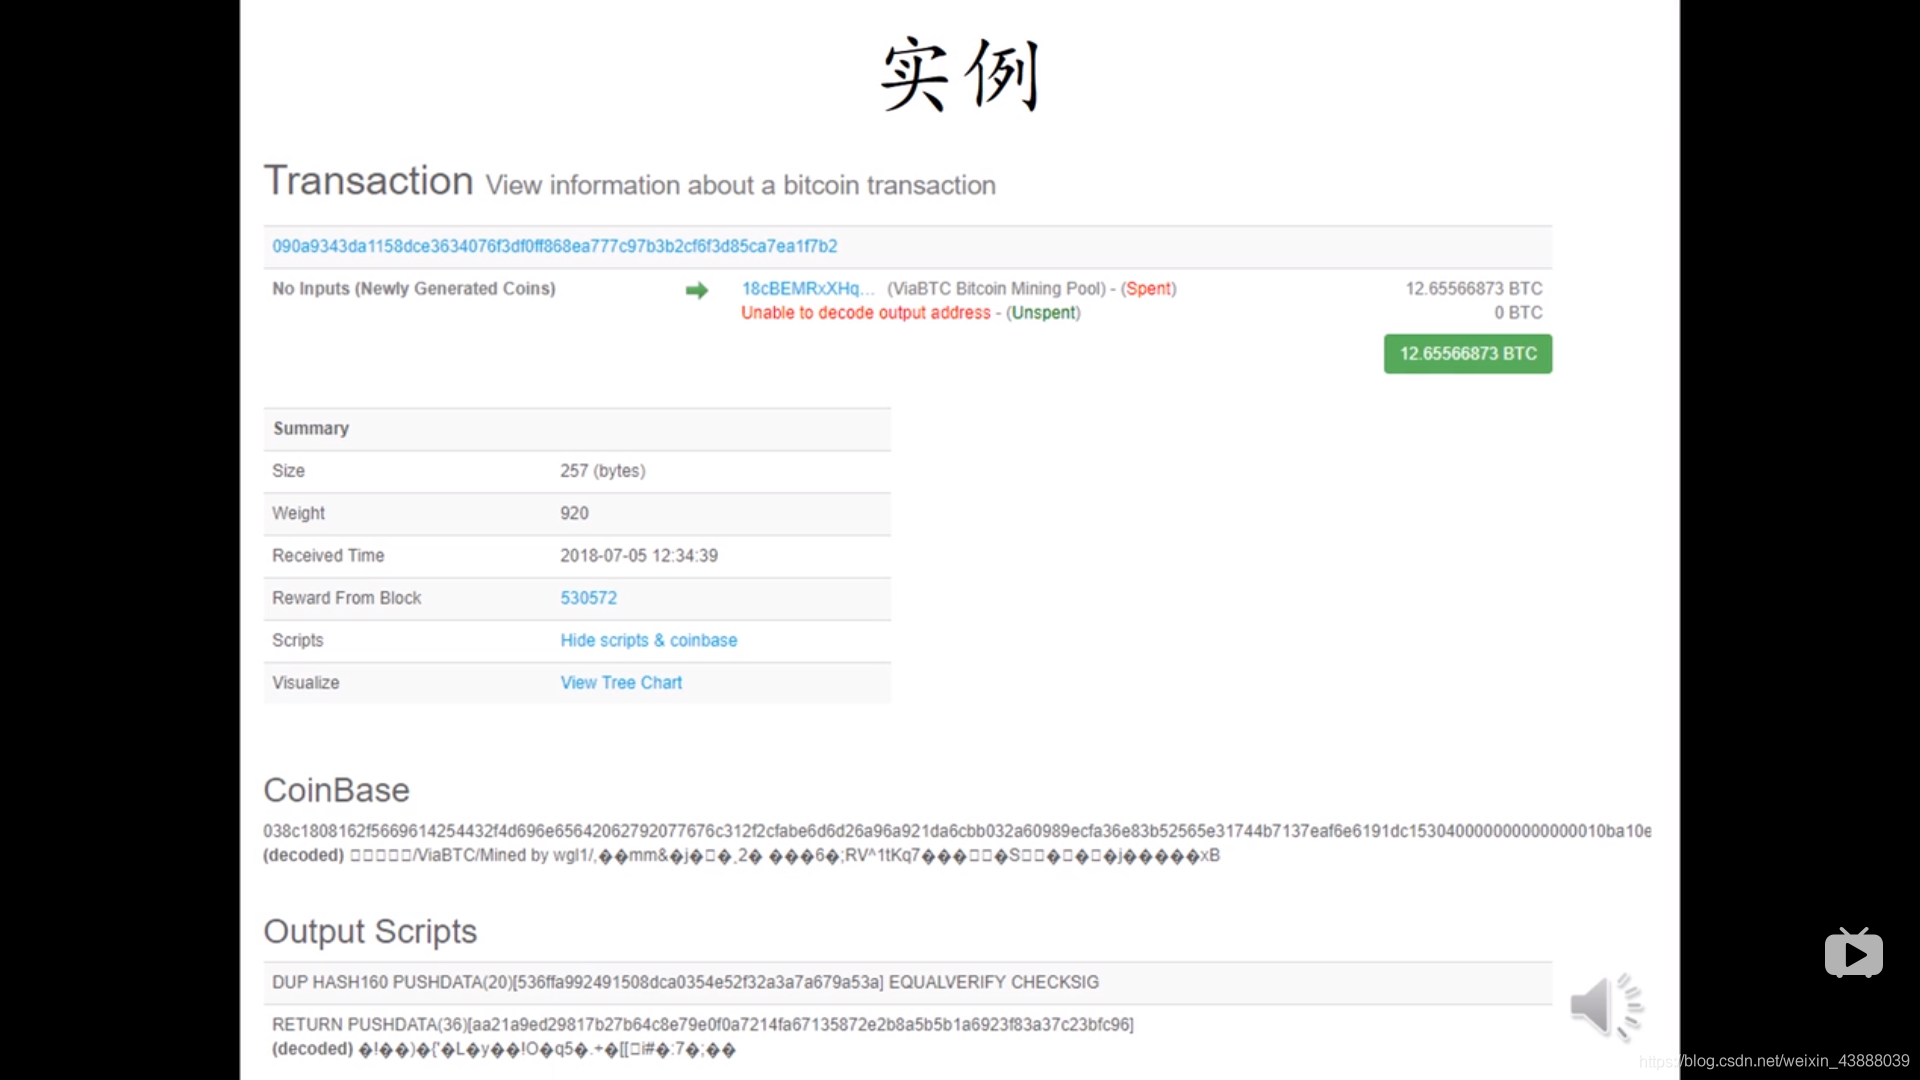Open block 530572 link
1920x1080 pixels.
589,598
